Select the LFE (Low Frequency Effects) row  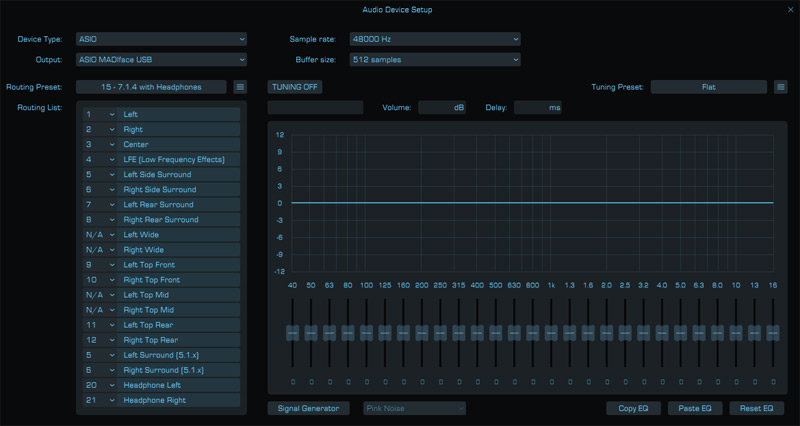pos(178,159)
